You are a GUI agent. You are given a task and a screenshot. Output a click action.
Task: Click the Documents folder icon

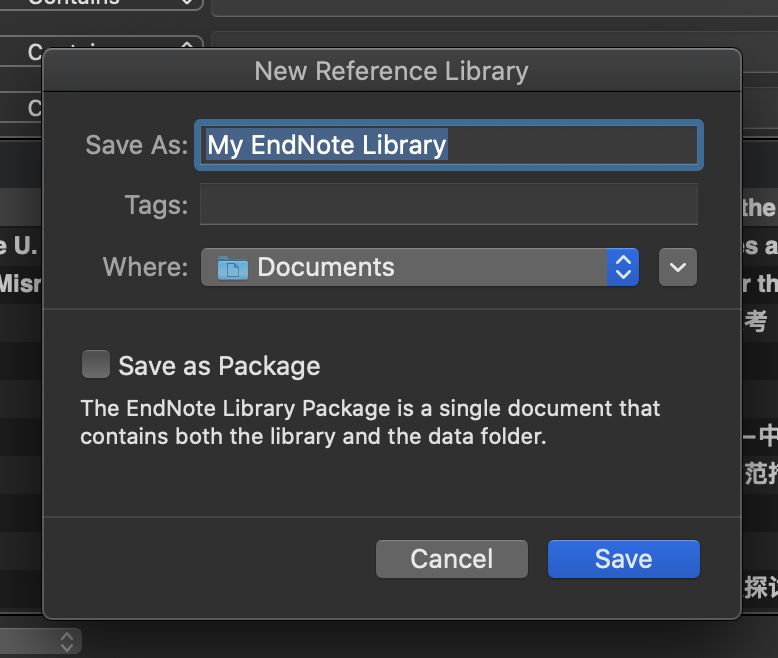[233, 267]
